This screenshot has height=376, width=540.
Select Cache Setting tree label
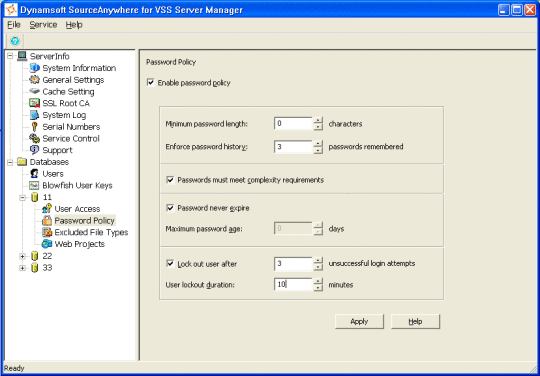tap(68, 91)
